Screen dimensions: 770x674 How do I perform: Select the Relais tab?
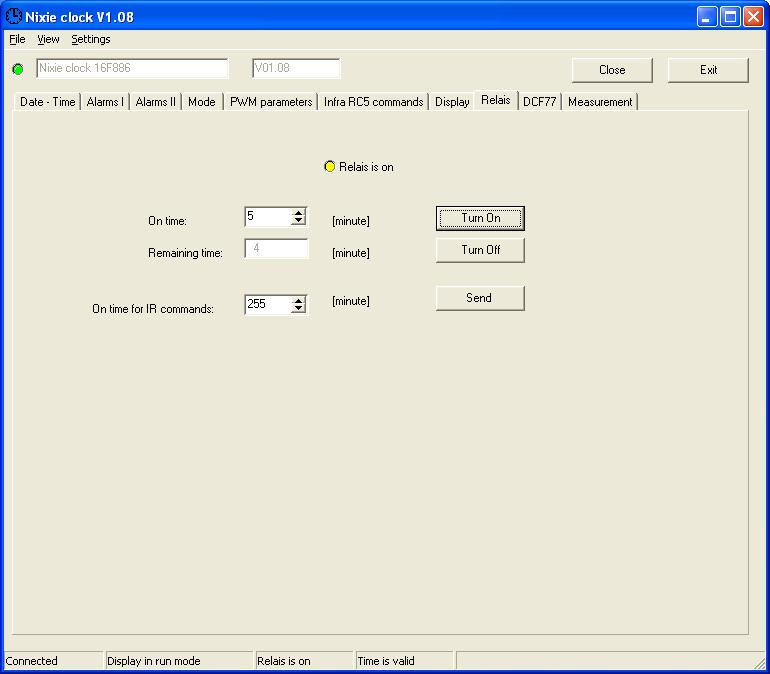[495, 100]
